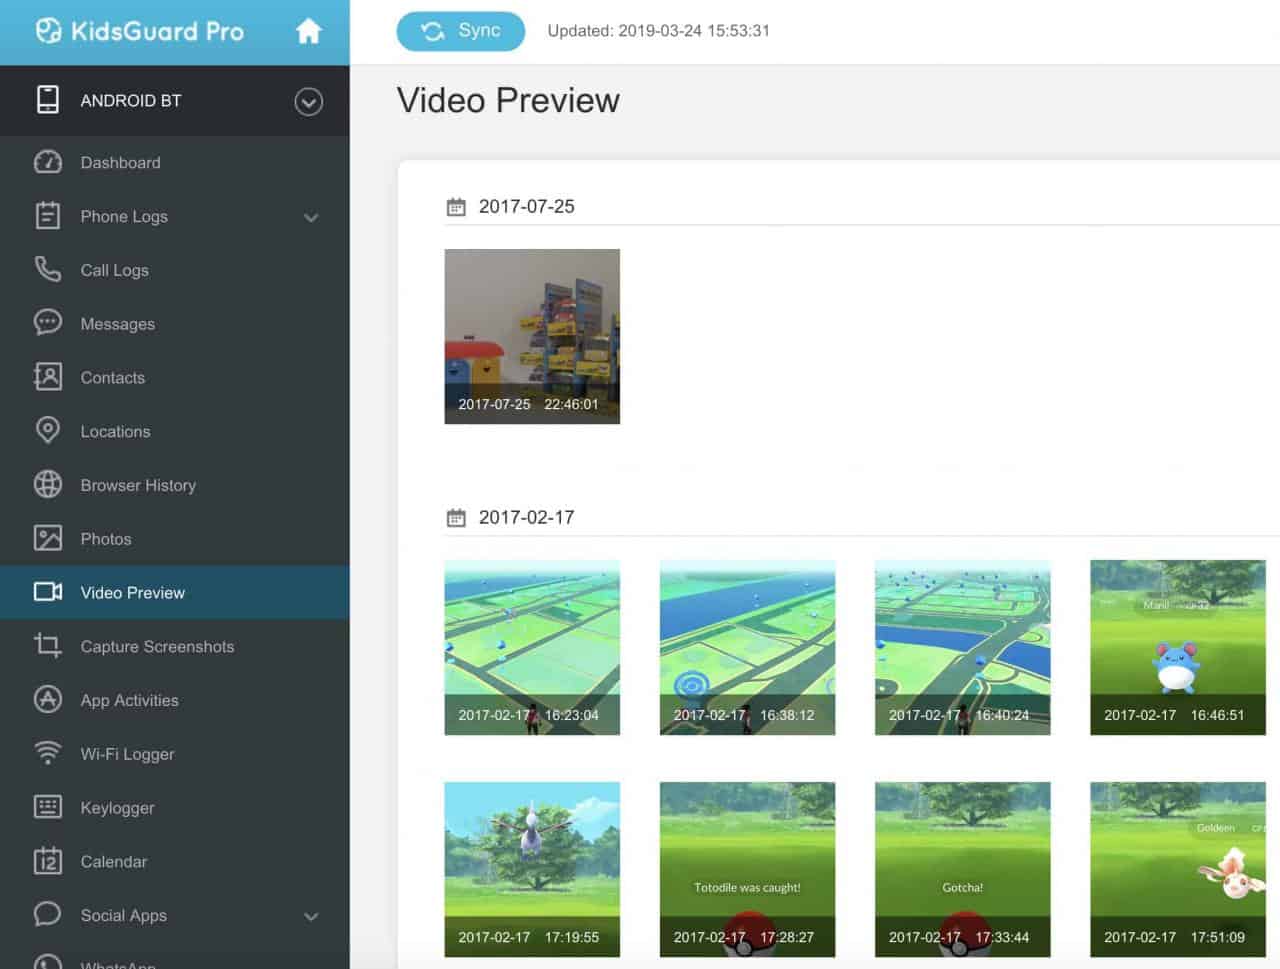Image resolution: width=1280 pixels, height=969 pixels.
Task: Click the Dashboard gauge icon
Action: 48,162
